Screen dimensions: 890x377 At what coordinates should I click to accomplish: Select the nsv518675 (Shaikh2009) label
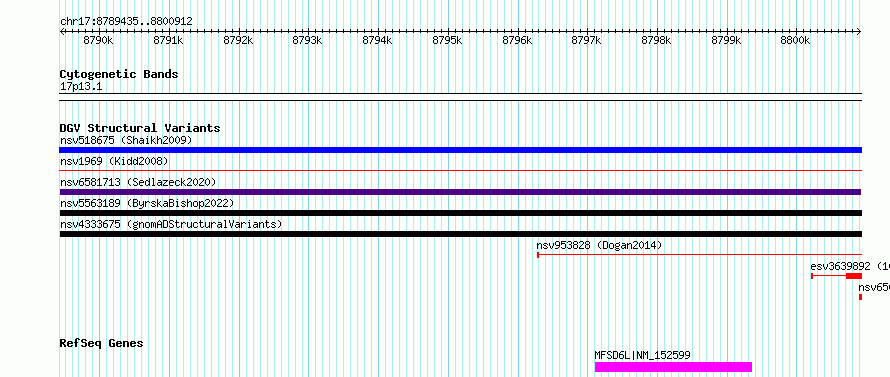127,140
